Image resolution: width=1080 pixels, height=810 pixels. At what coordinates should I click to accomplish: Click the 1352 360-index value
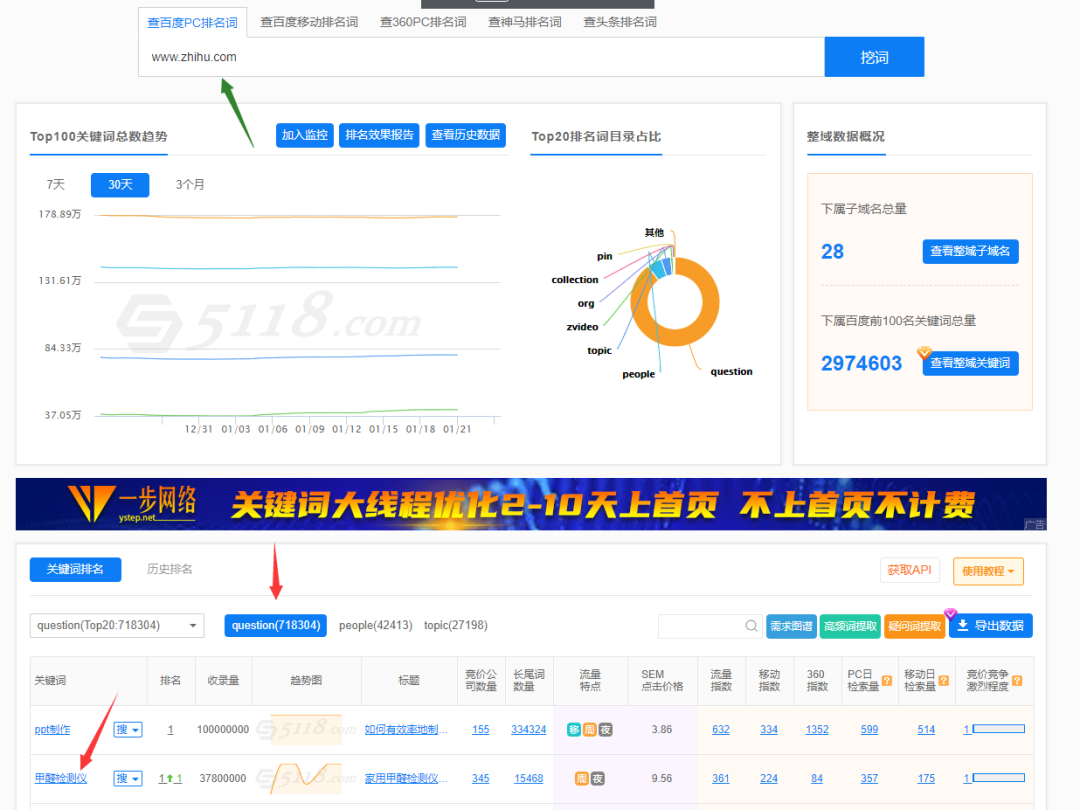pos(817,729)
